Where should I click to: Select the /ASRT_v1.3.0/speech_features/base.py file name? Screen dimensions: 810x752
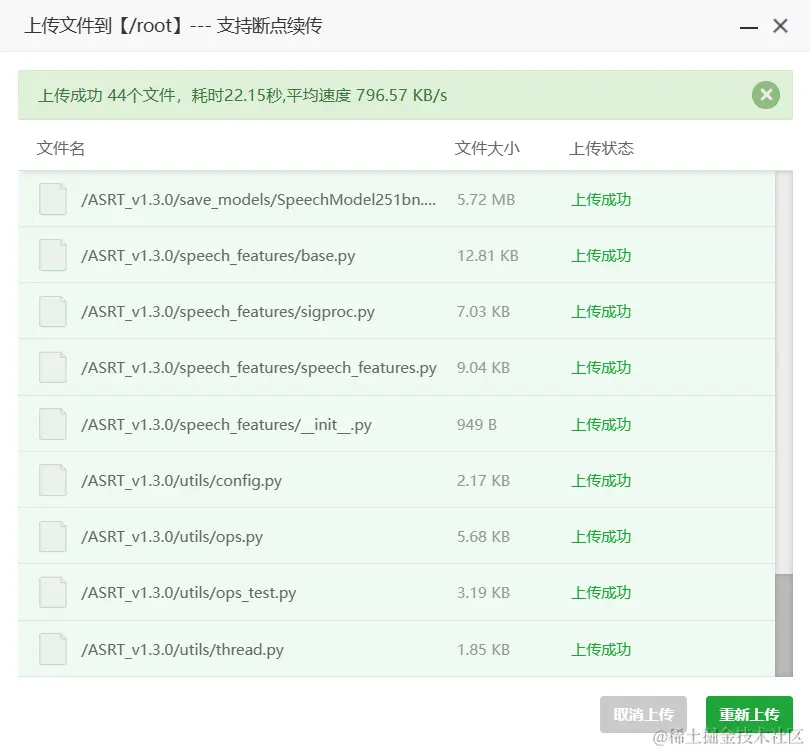(218, 256)
